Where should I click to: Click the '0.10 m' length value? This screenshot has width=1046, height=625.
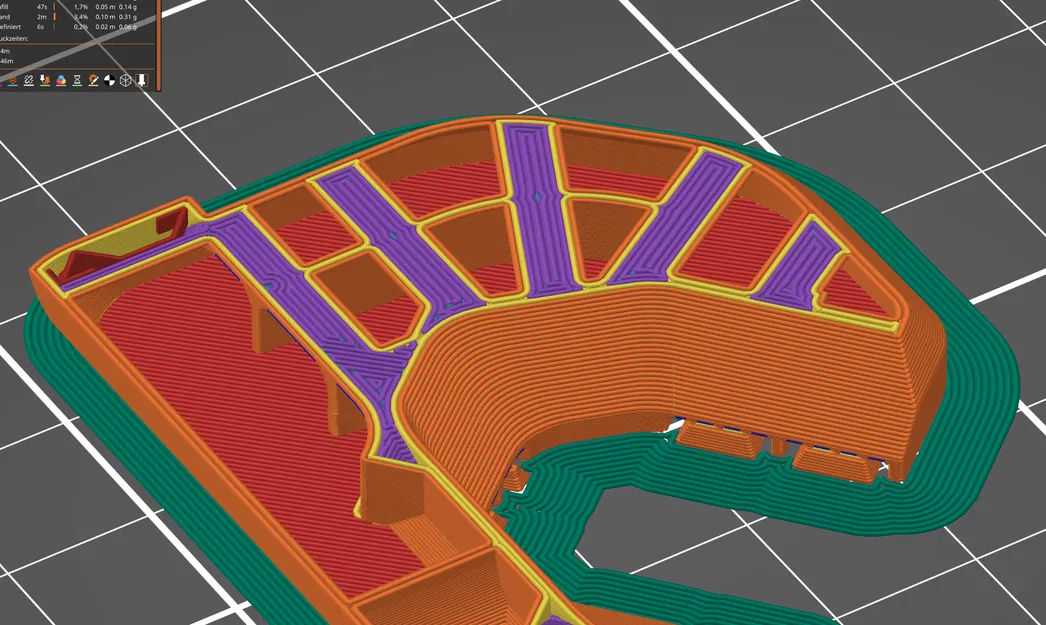click(x=105, y=17)
